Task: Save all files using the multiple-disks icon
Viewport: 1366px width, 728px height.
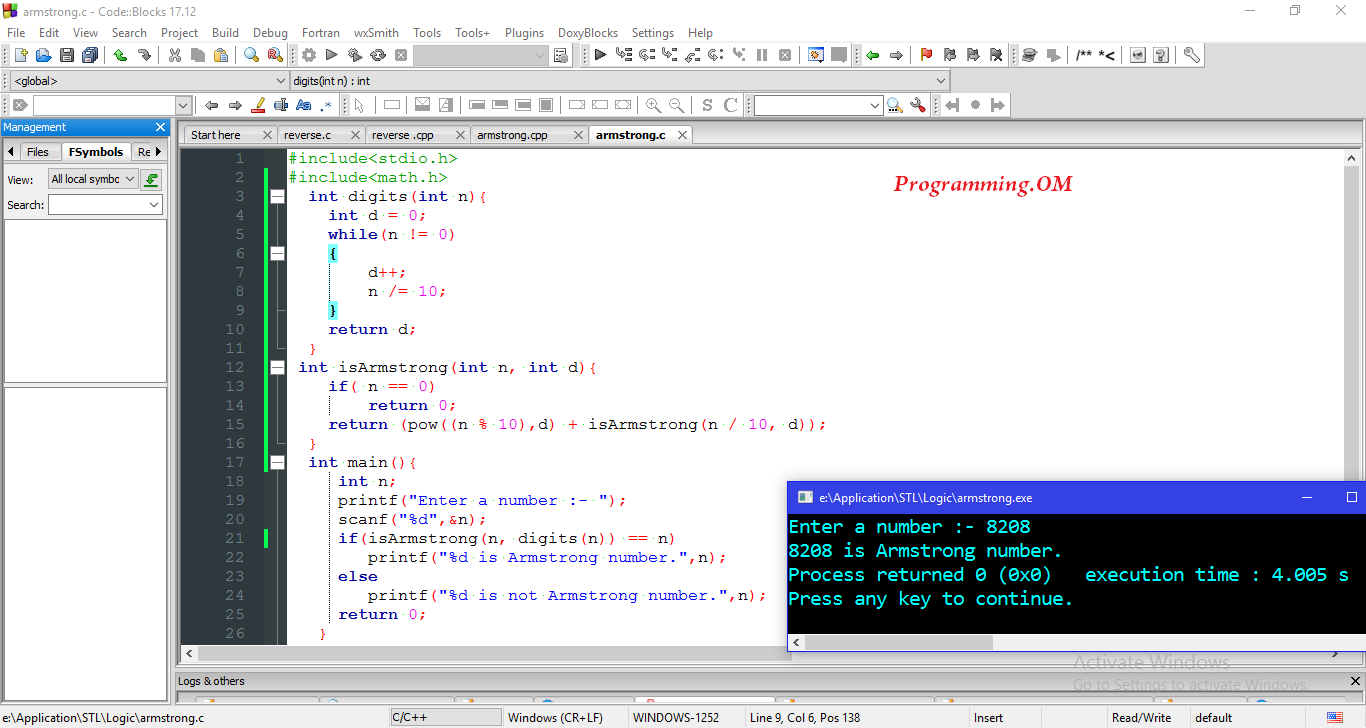Action: pyautogui.click(x=89, y=55)
